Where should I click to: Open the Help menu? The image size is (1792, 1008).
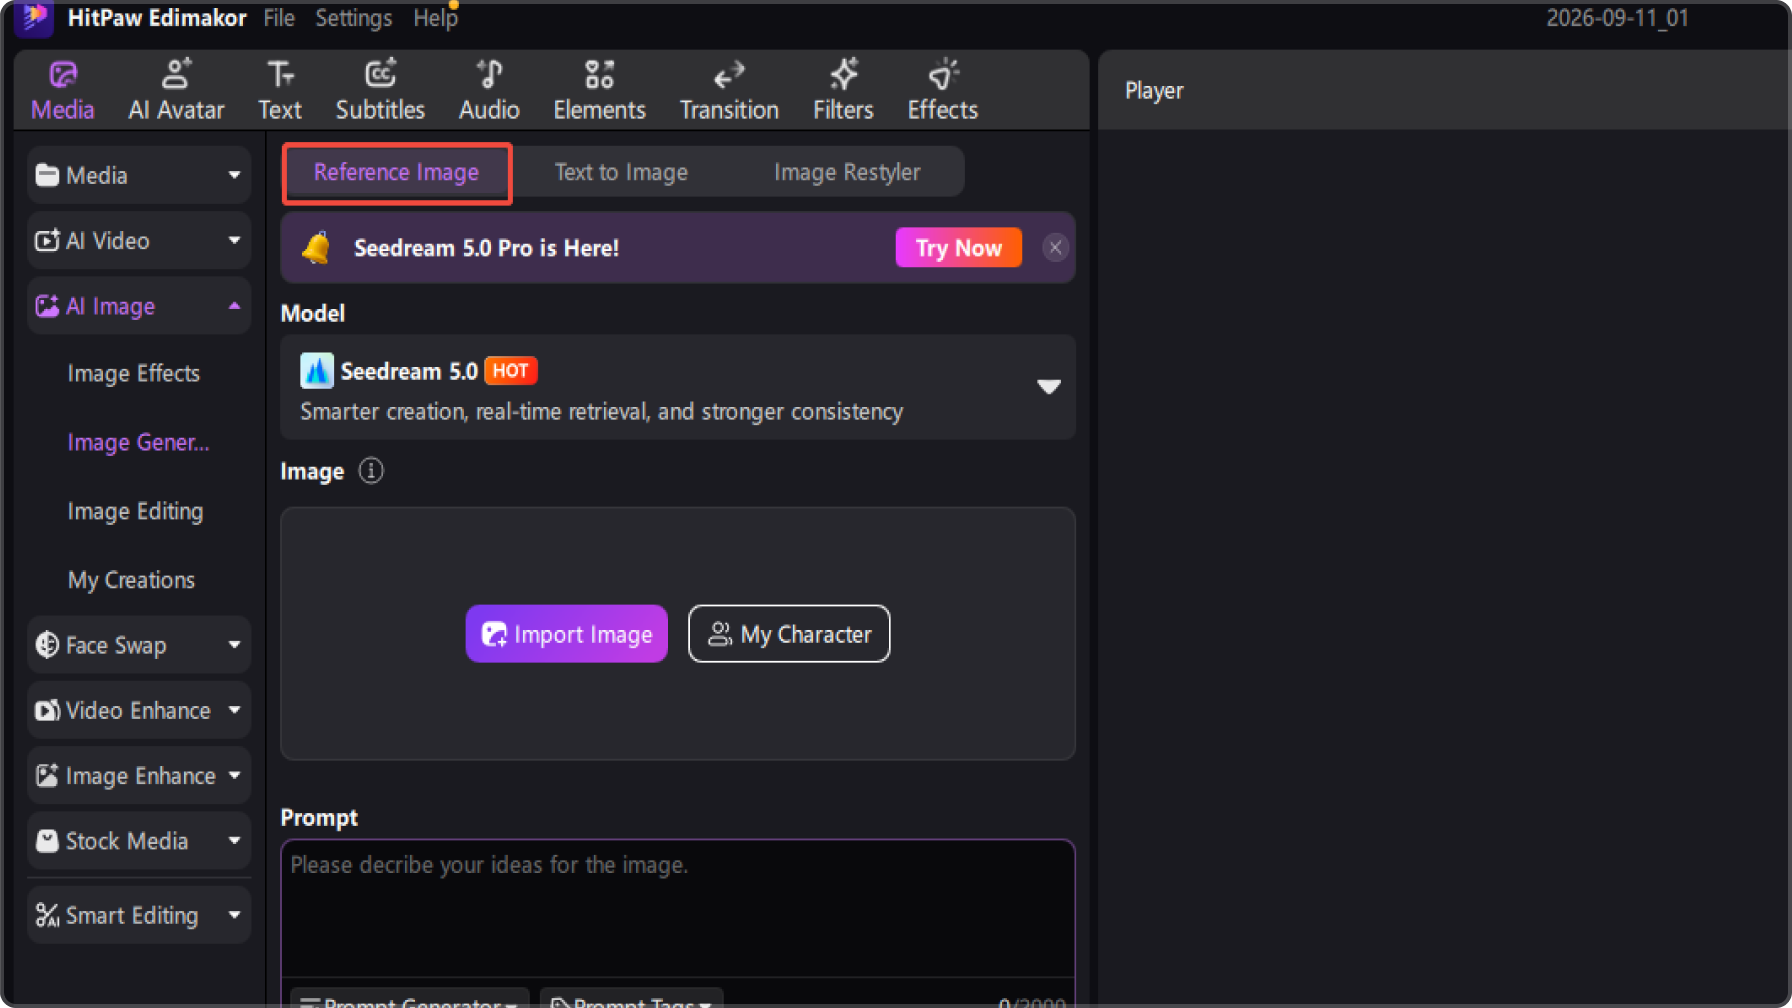click(435, 18)
